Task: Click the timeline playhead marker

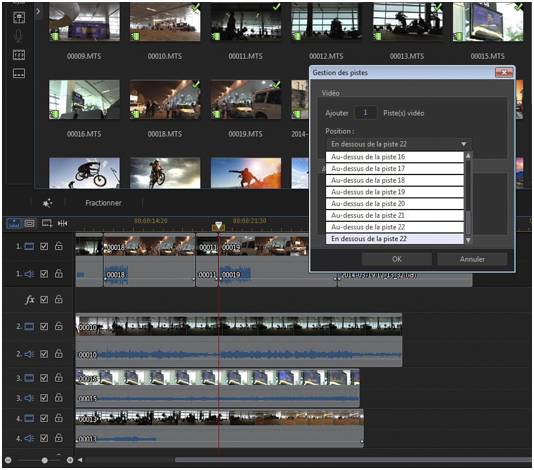Action: [x=218, y=226]
